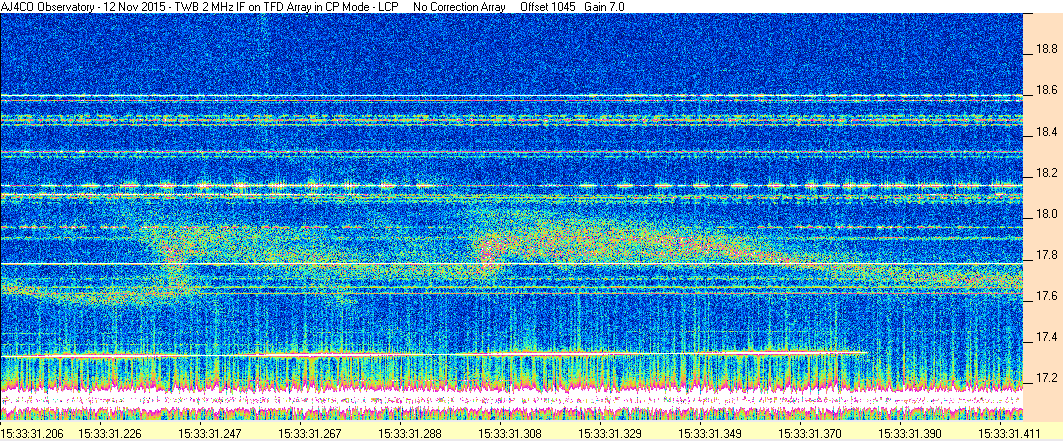Image resolution: width=1063 pixels, height=441 pixels.
Task: Click the Offset 1045 header text
Action: coord(548,6)
